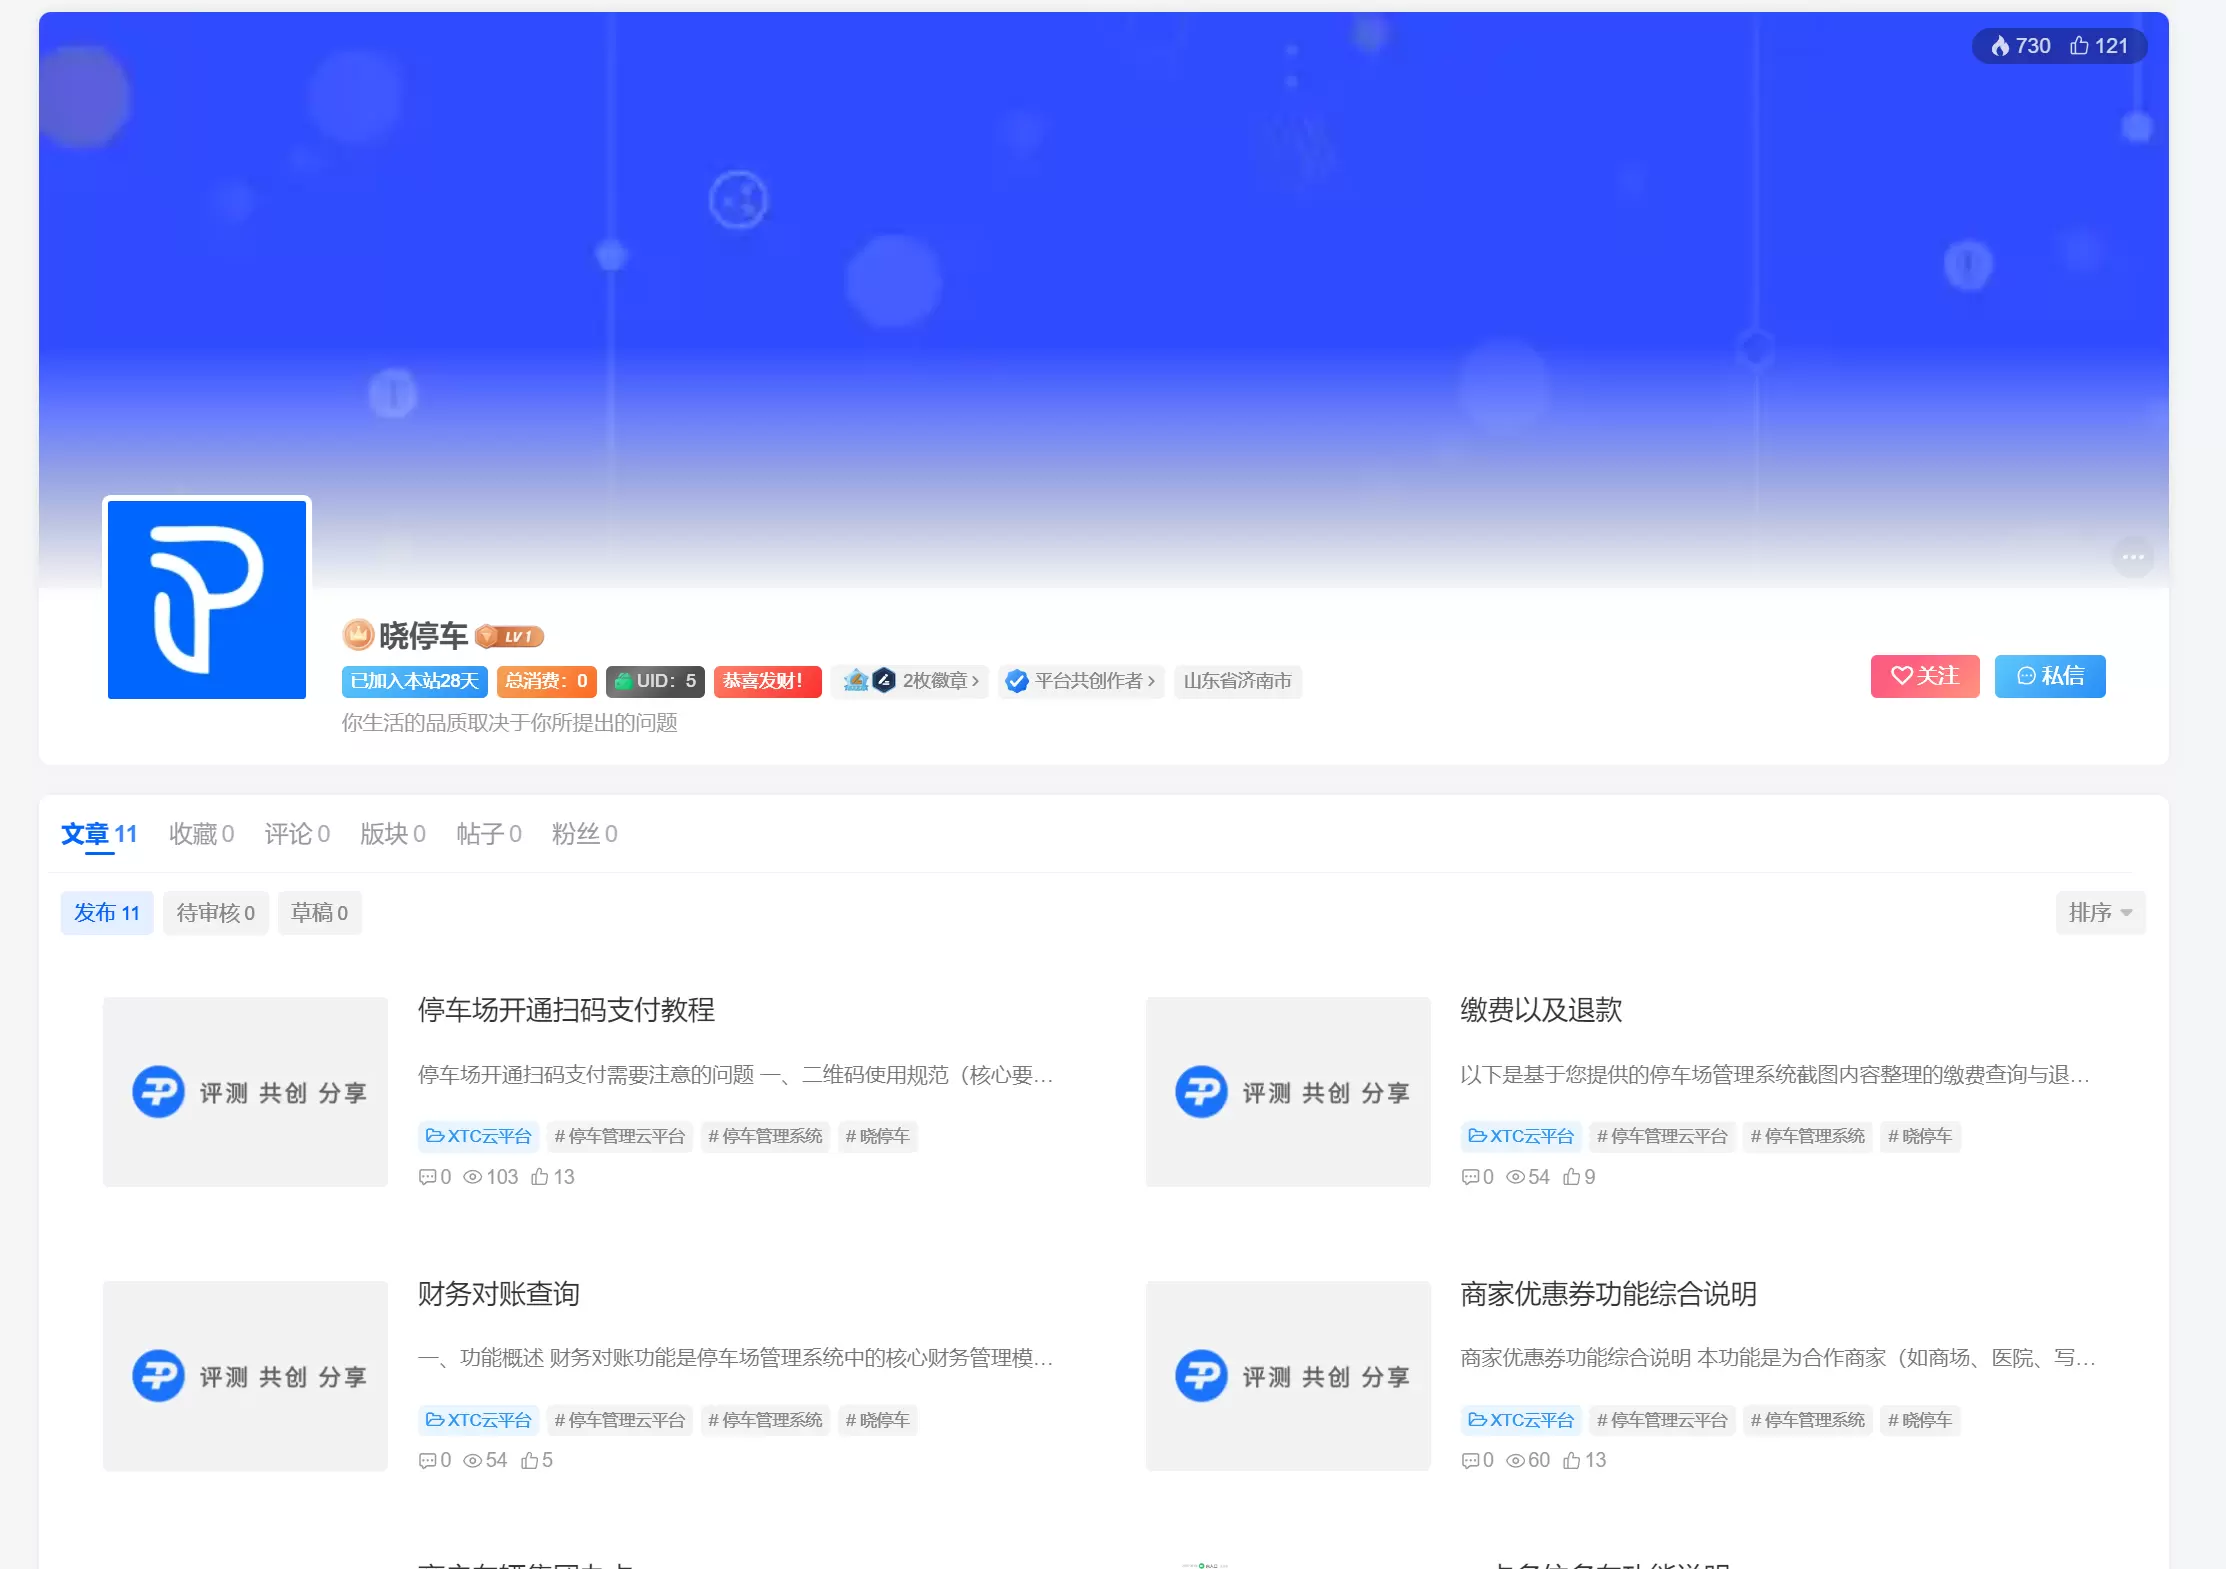Select the 发布 11 filter
This screenshot has height=1569, width=2226.
[x=107, y=913]
